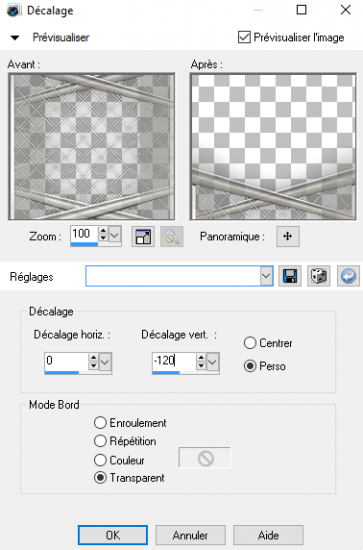Click the Prévisualiser label
The image size is (363, 550).
tap(61, 37)
